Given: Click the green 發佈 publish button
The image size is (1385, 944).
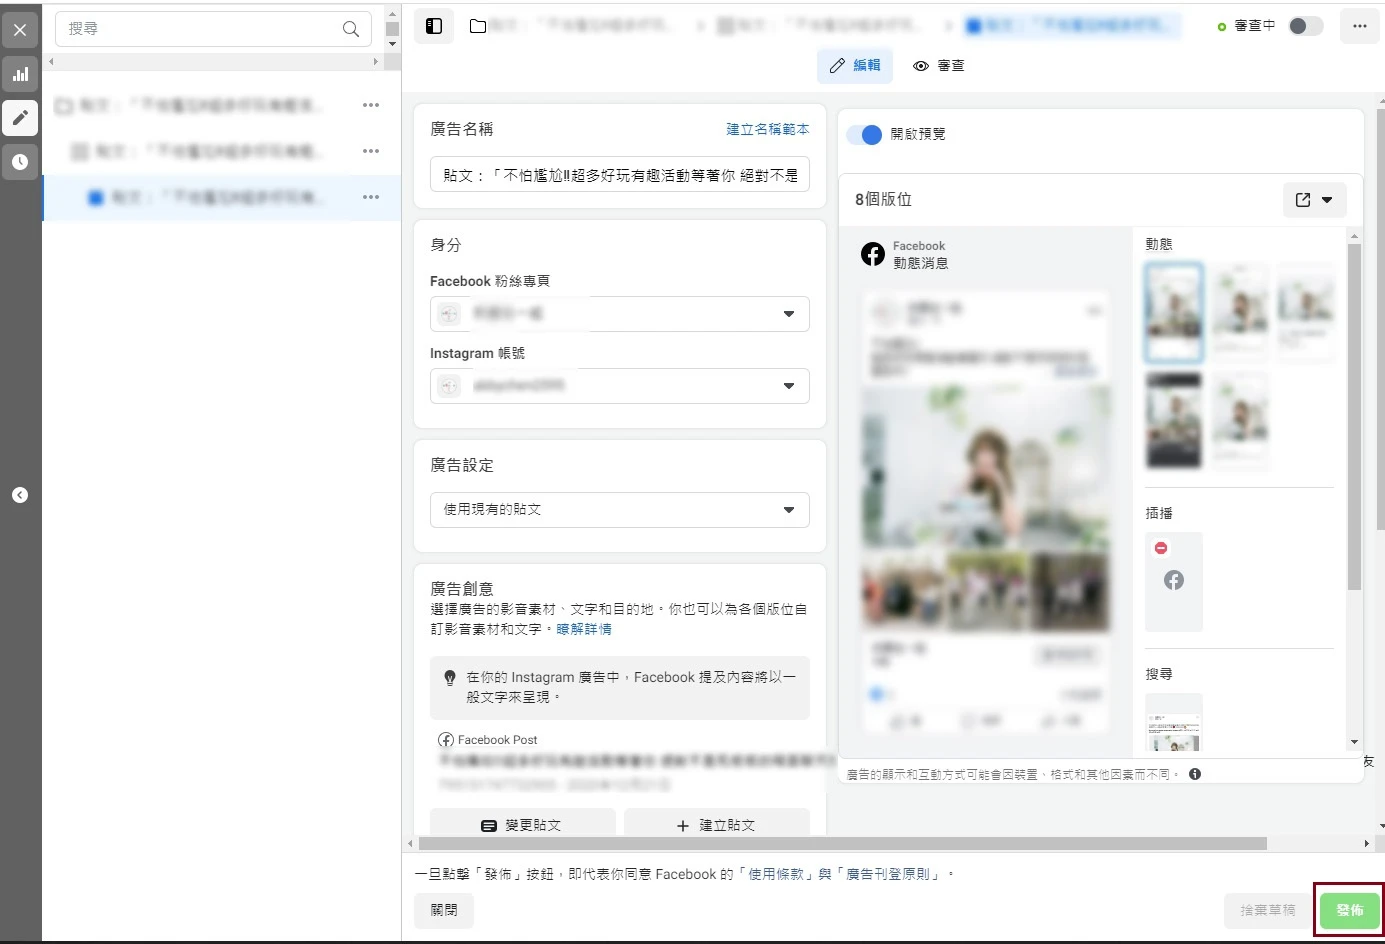Looking at the screenshot, I should [x=1349, y=910].
